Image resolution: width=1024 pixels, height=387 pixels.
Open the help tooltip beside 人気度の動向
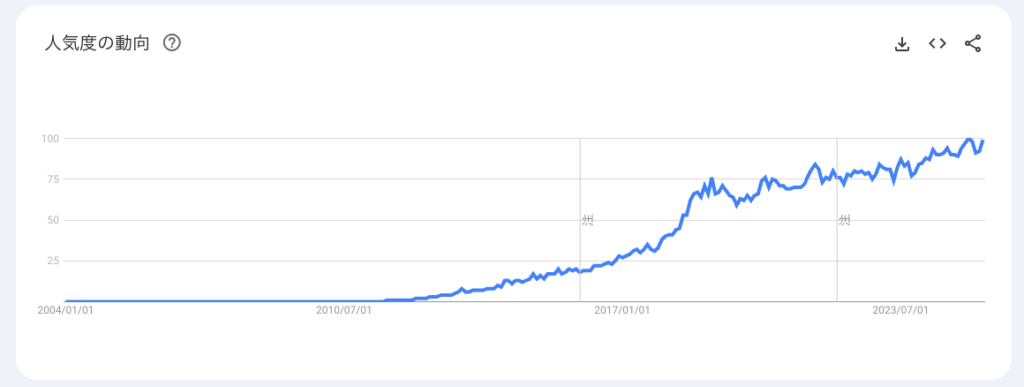[172, 43]
